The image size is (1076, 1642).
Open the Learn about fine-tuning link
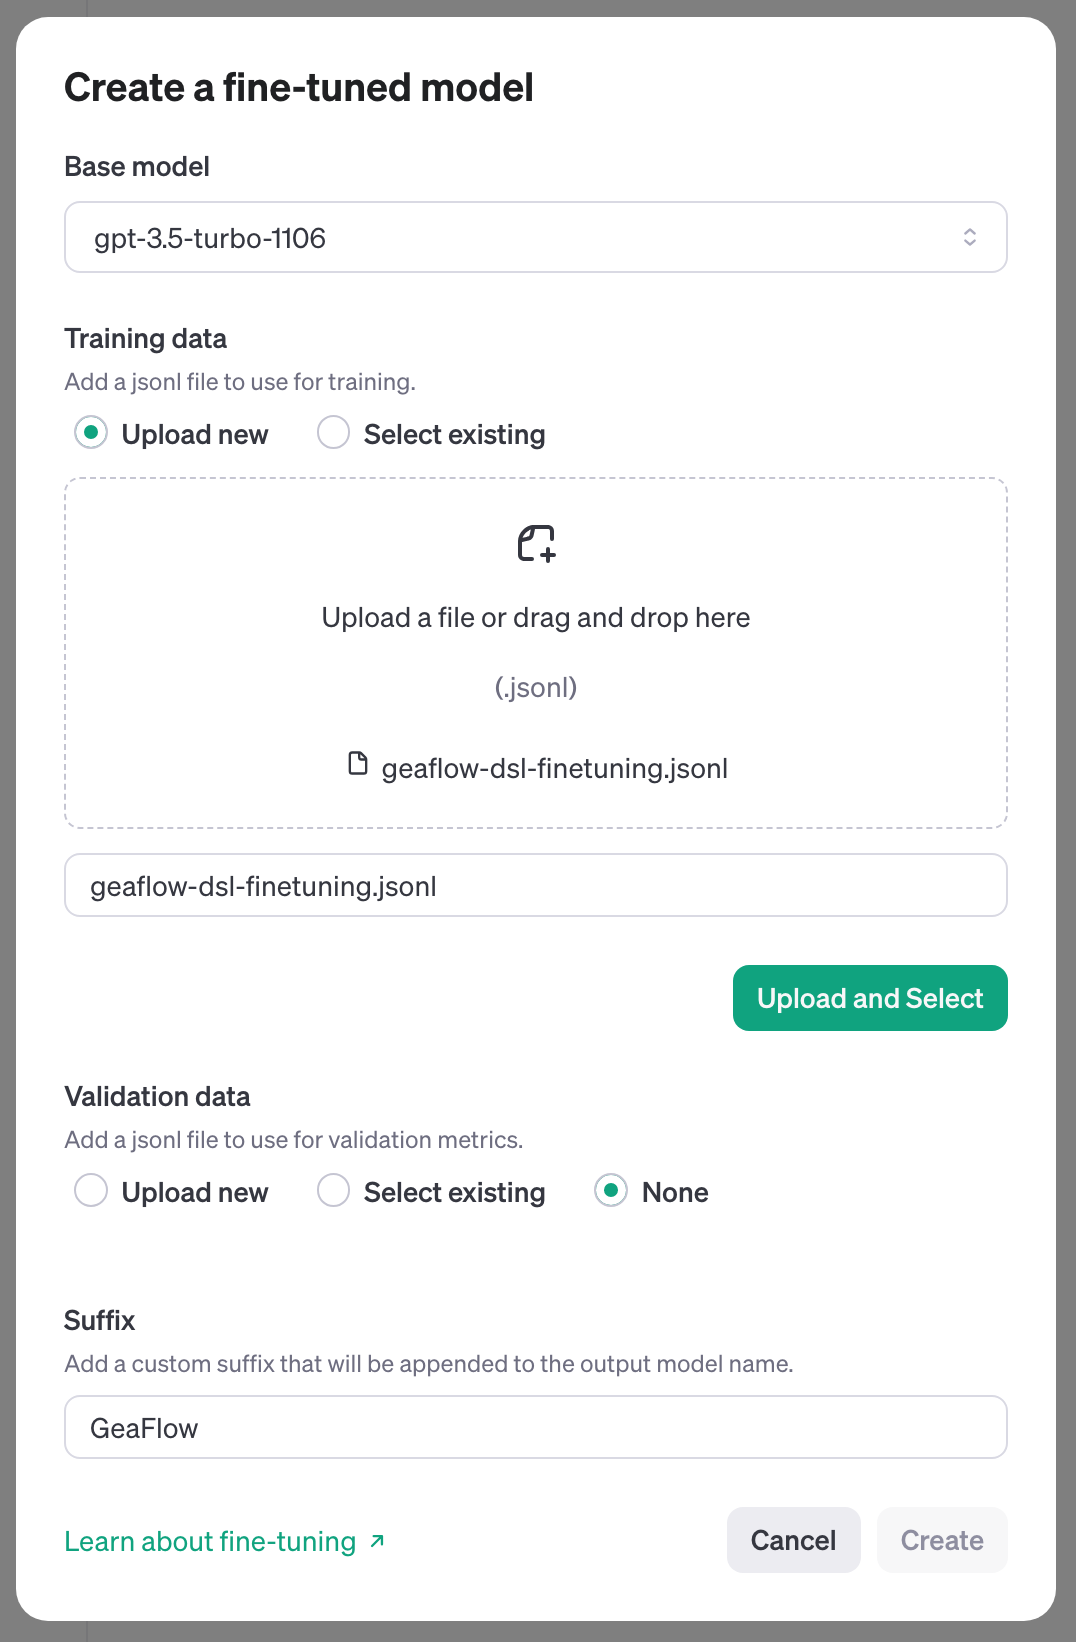210,1542
